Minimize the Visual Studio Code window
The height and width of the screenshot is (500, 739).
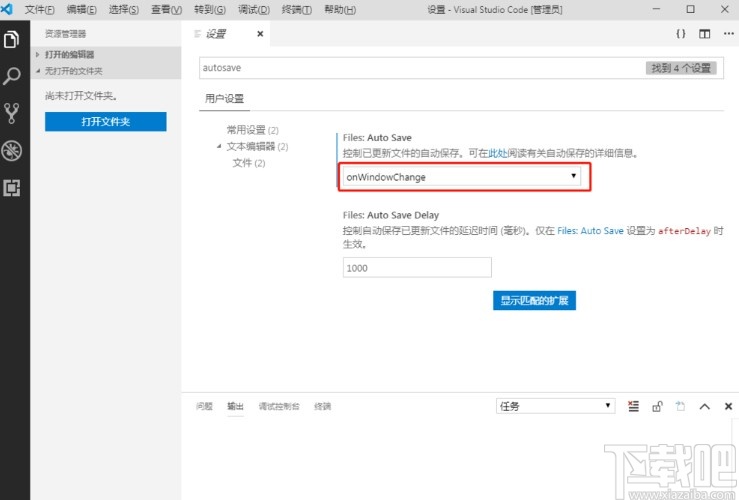[x=657, y=9]
